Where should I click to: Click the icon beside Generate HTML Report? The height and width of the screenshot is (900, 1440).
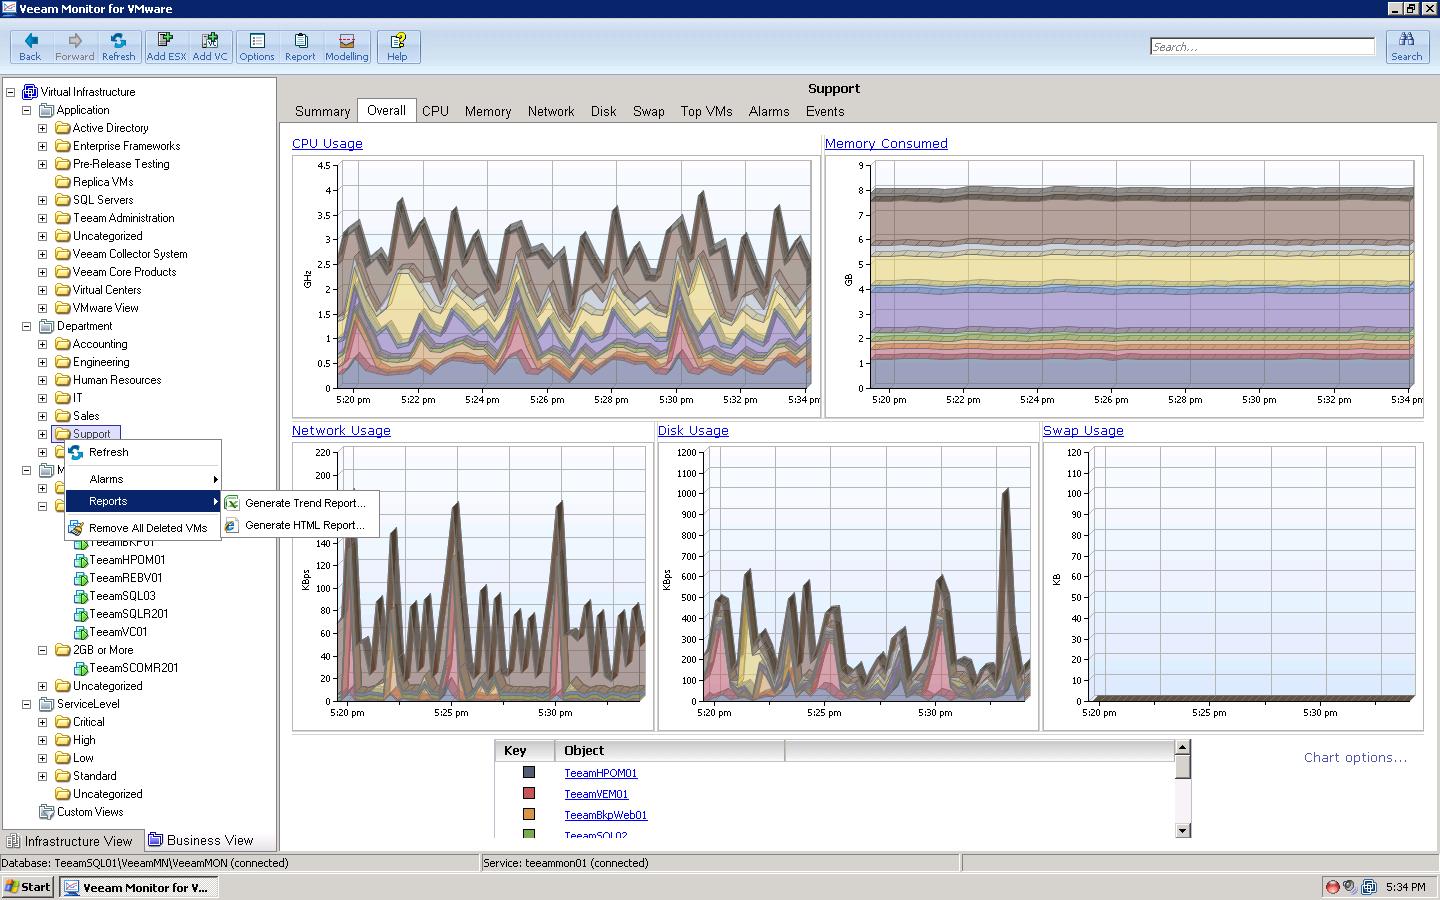point(232,525)
